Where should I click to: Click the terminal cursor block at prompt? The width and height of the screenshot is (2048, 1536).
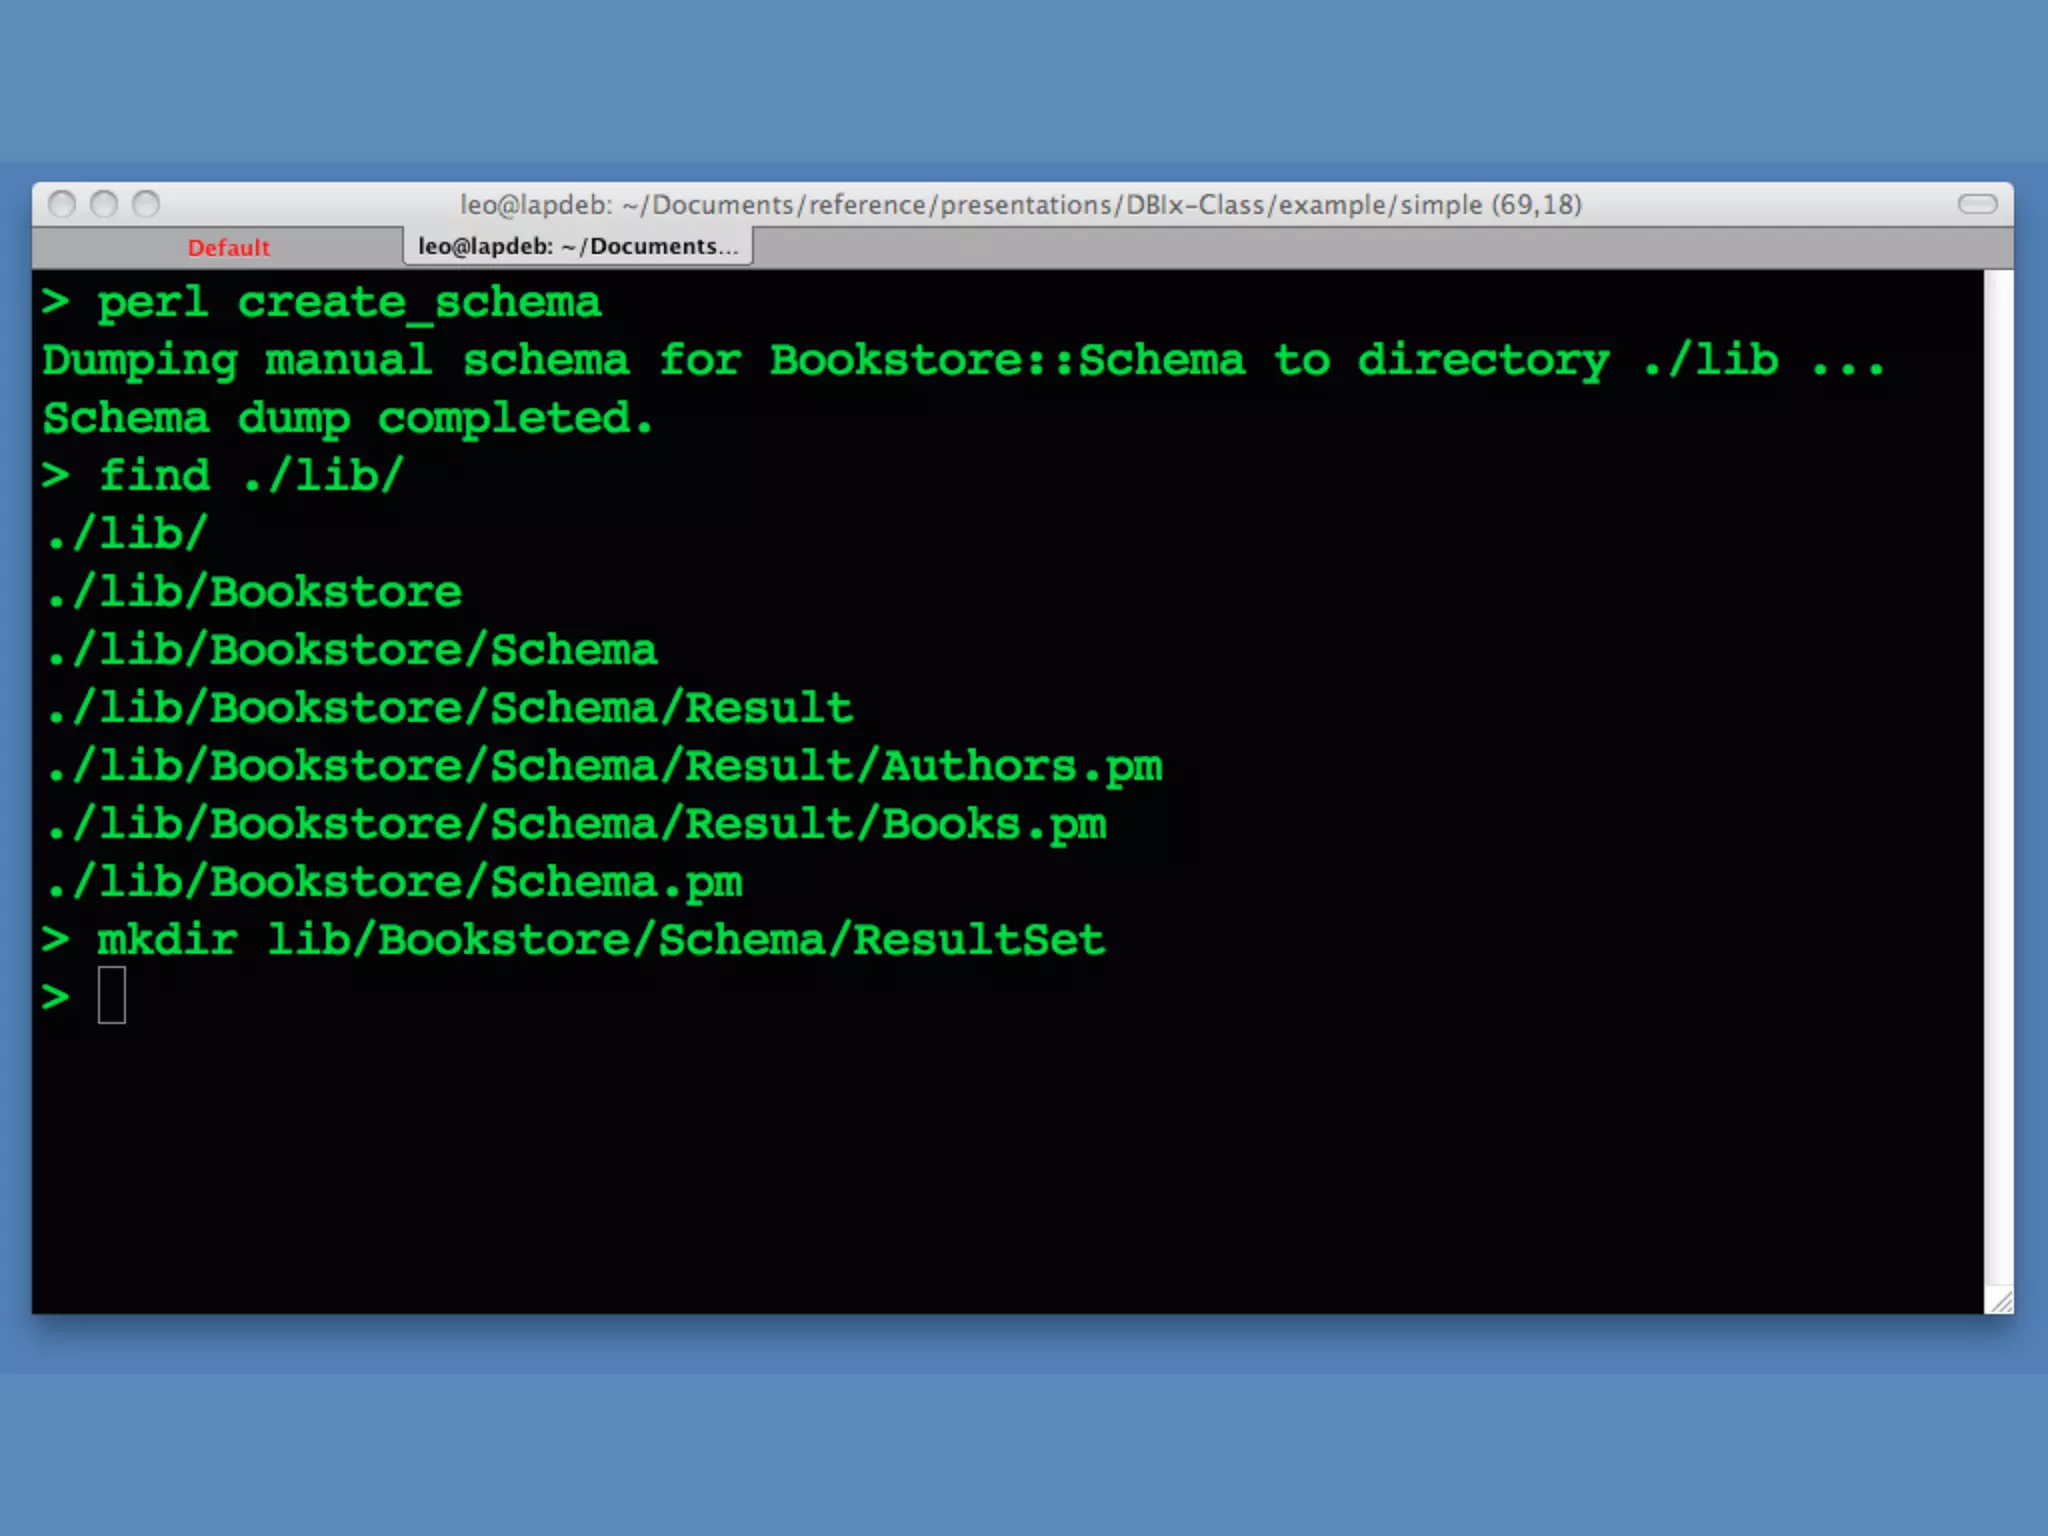pyautogui.click(x=111, y=995)
